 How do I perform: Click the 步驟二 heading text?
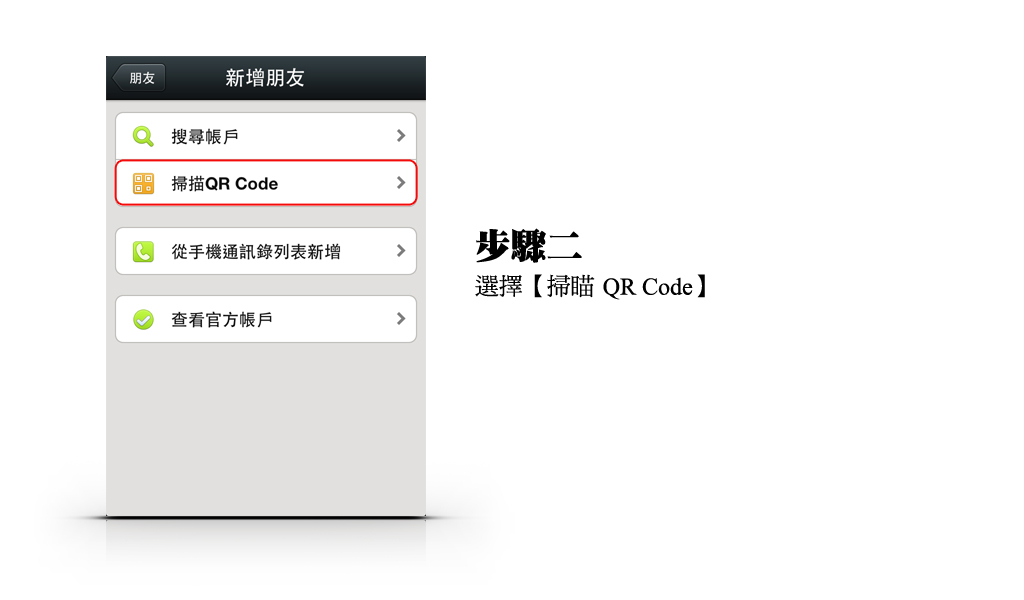click(x=528, y=246)
